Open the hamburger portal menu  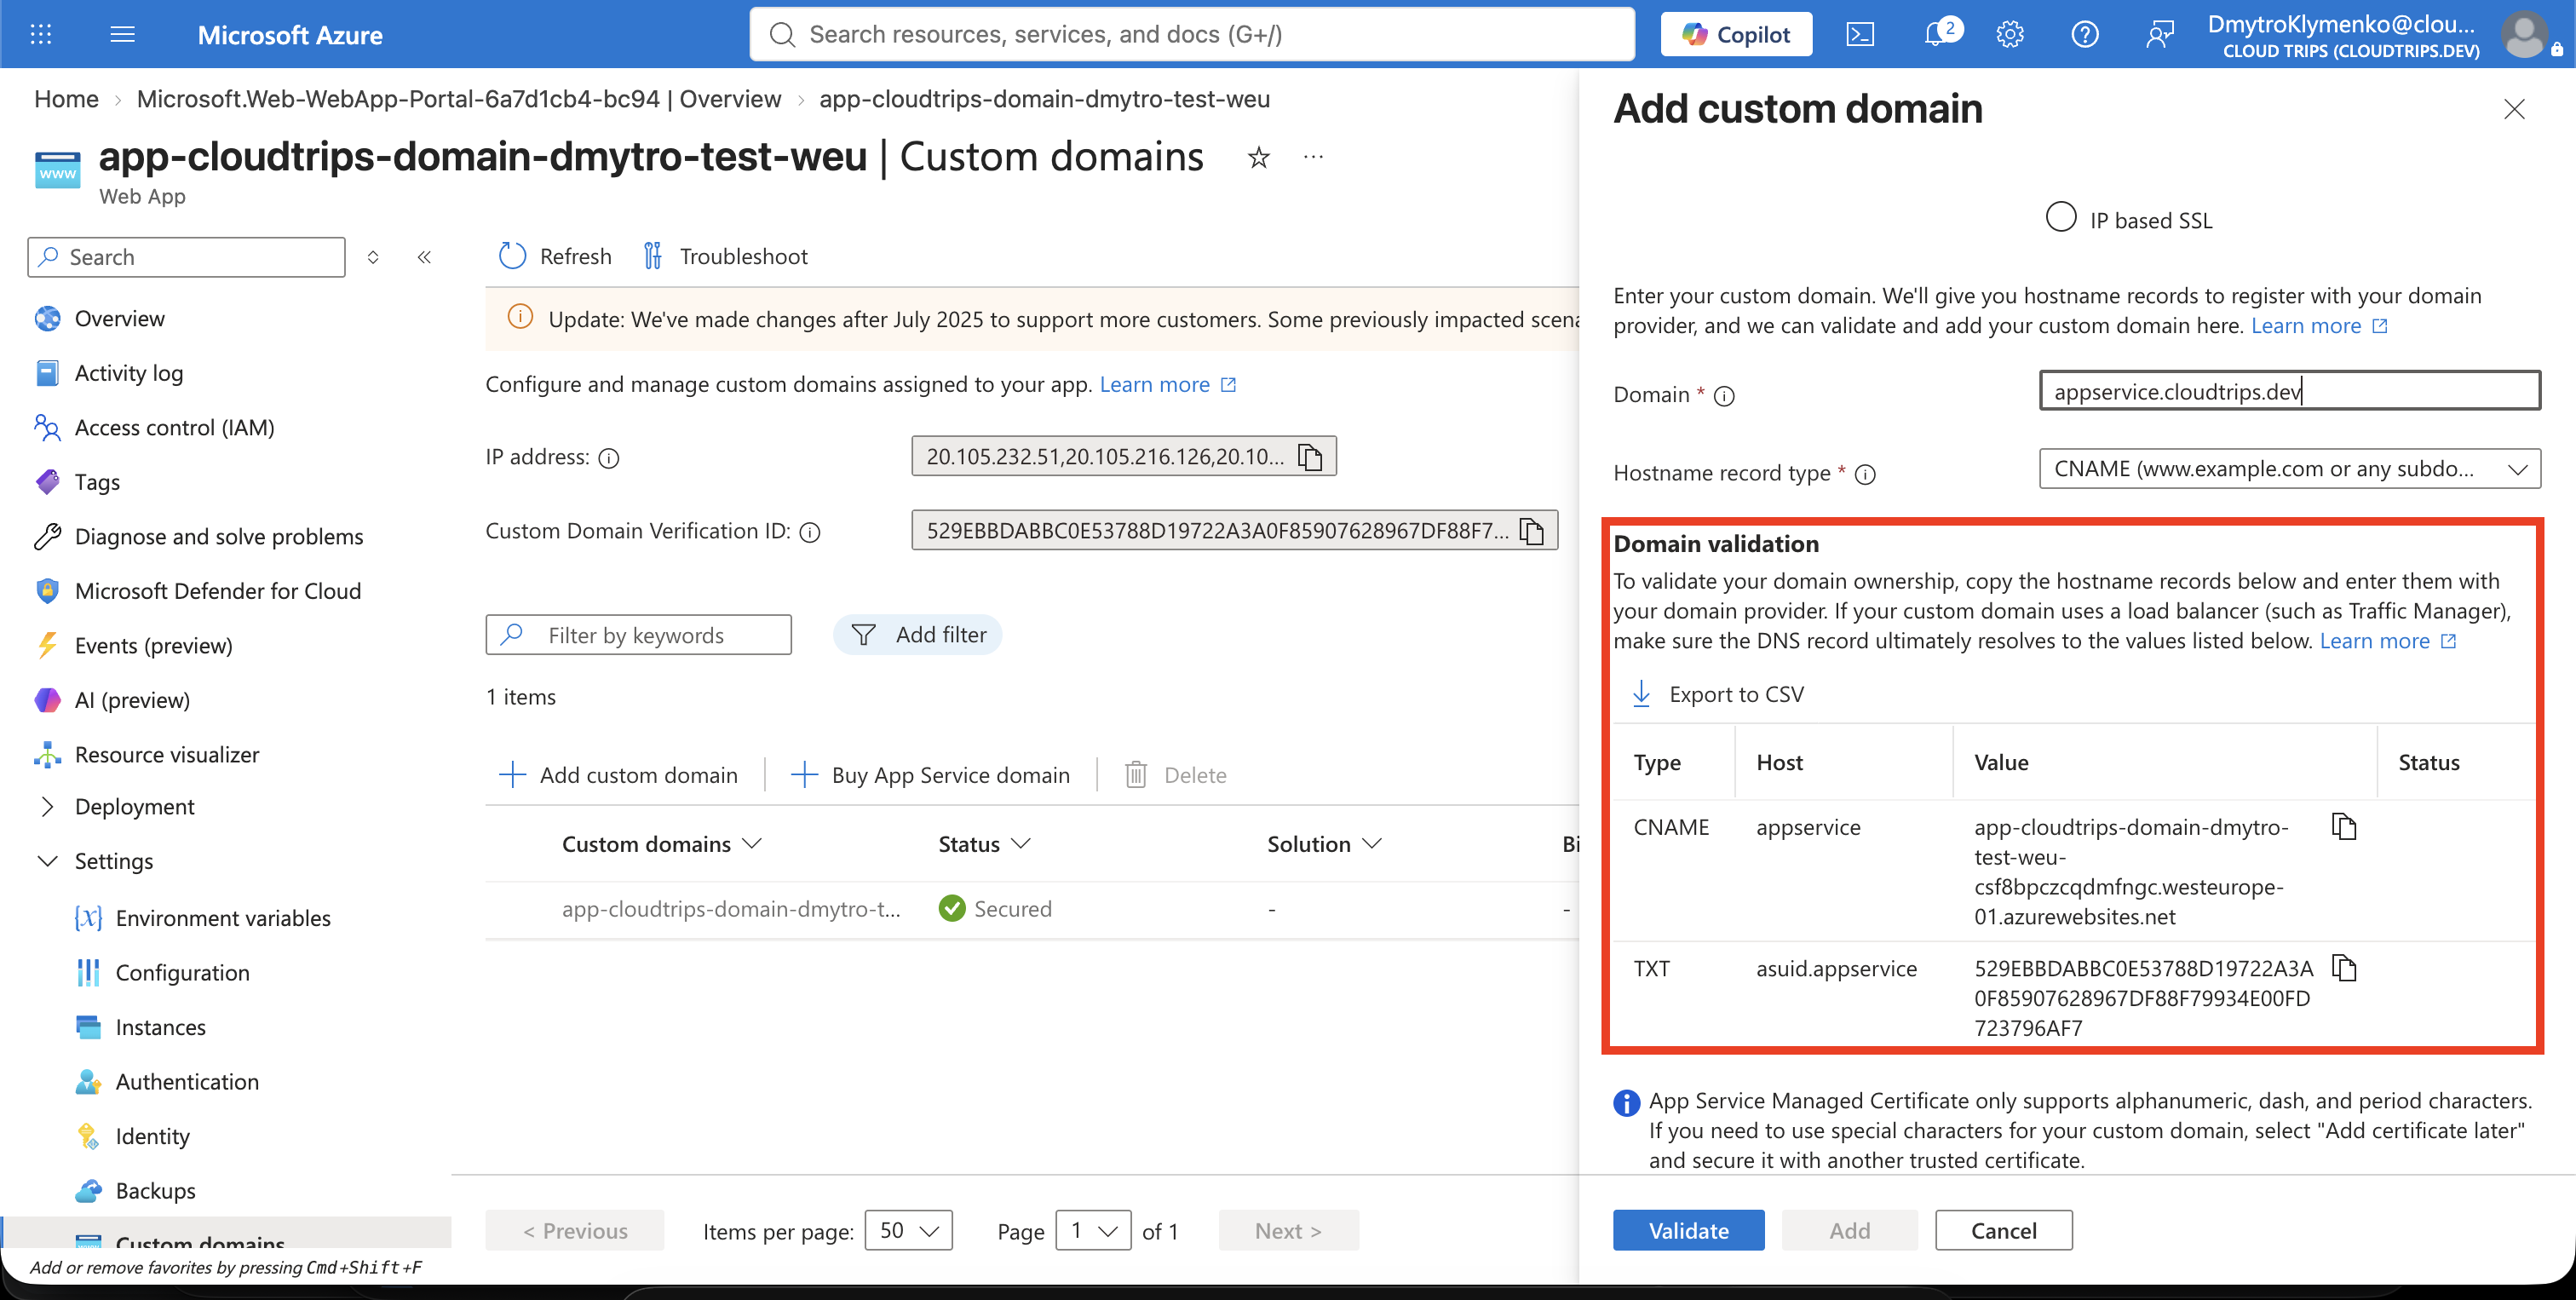pyautogui.click(x=122, y=35)
